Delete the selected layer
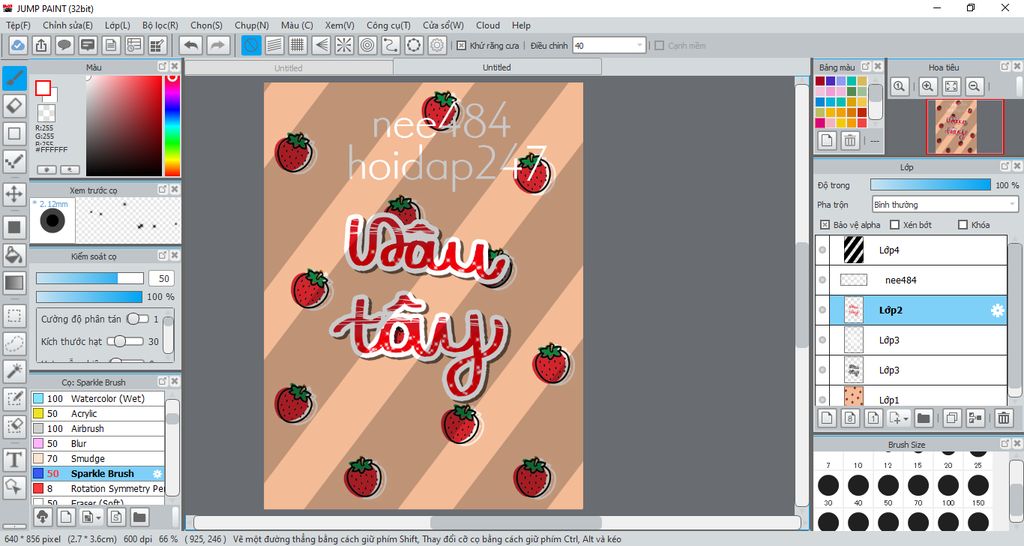 [x=1004, y=417]
